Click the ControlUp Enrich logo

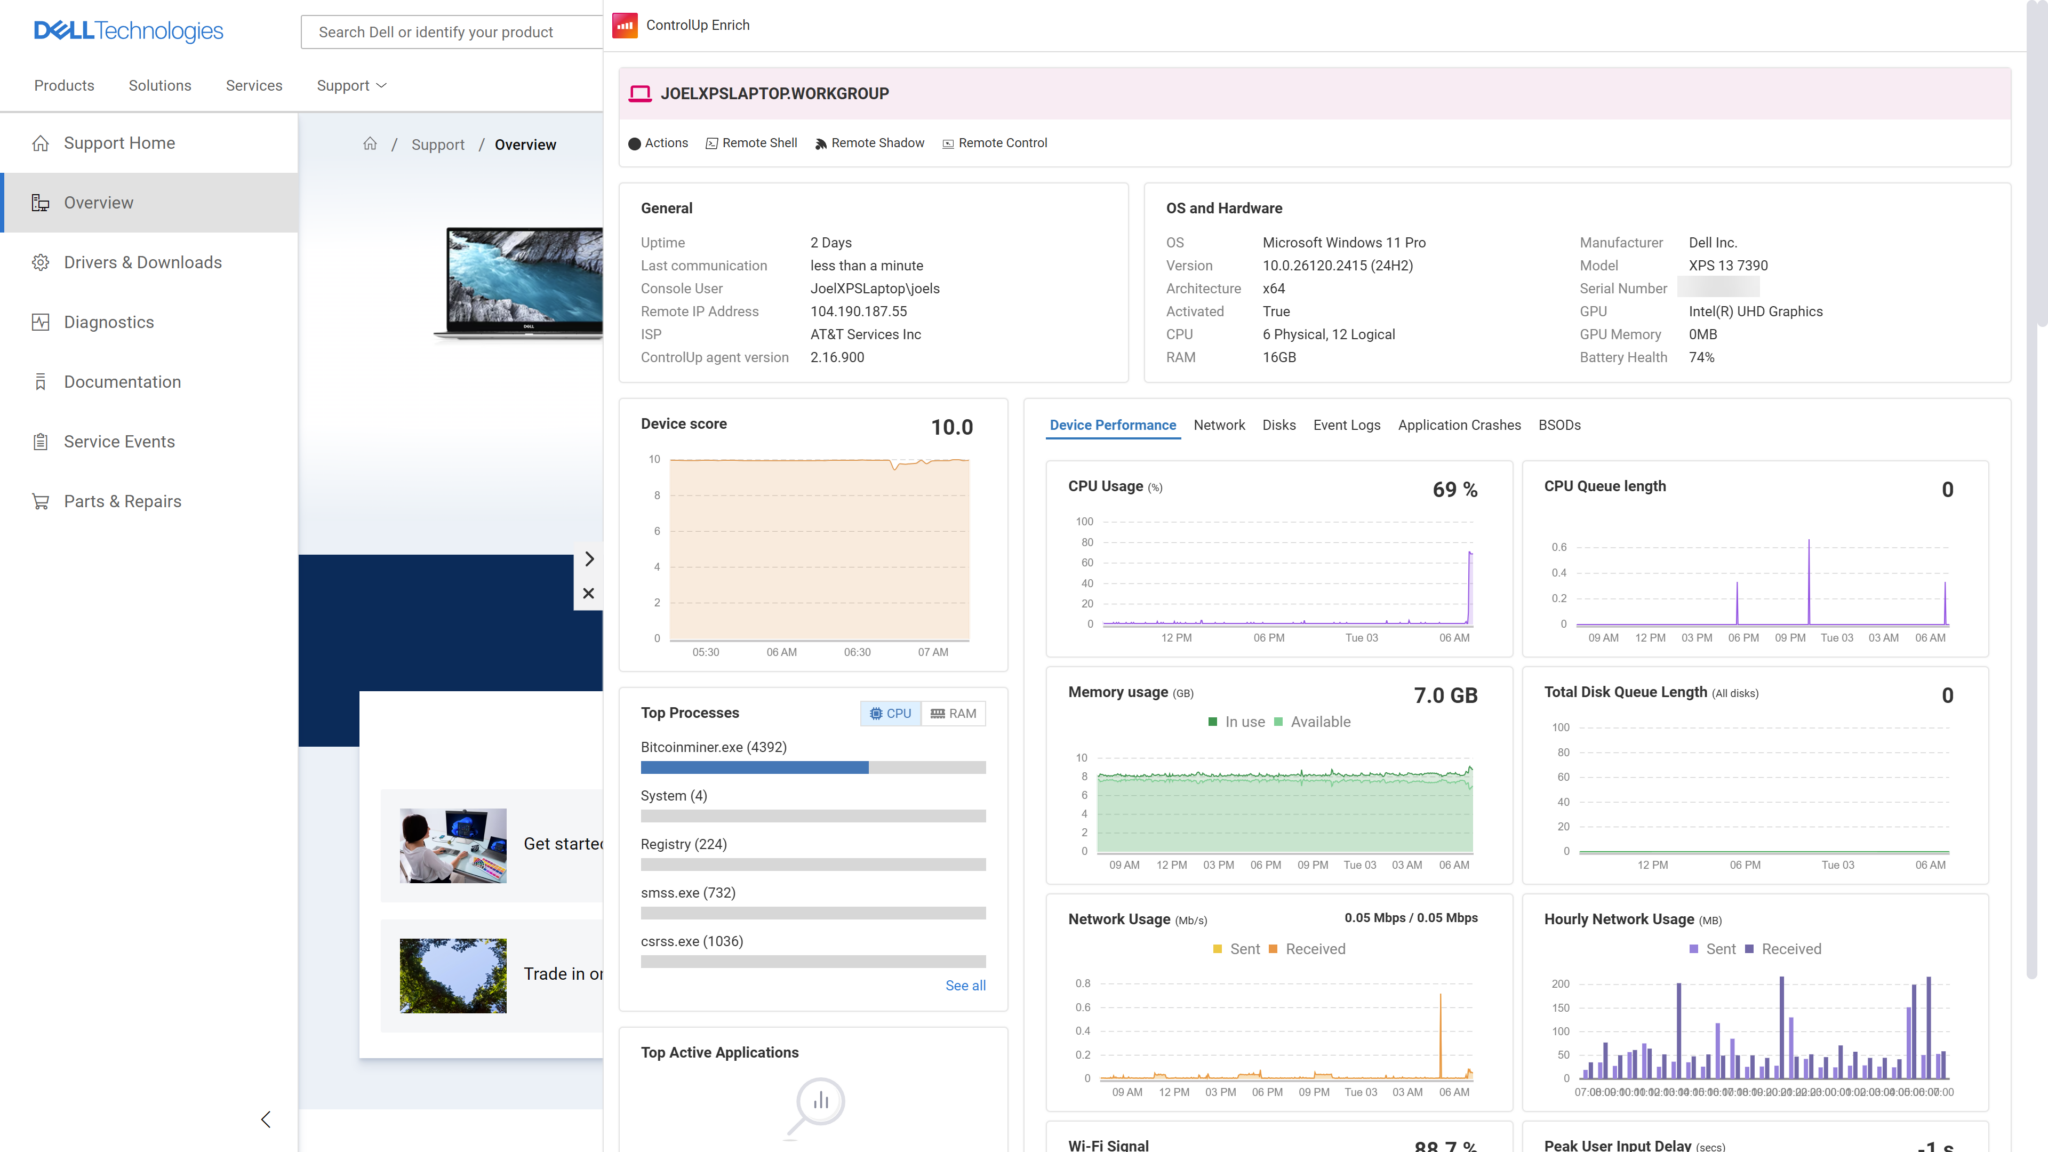tap(624, 24)
